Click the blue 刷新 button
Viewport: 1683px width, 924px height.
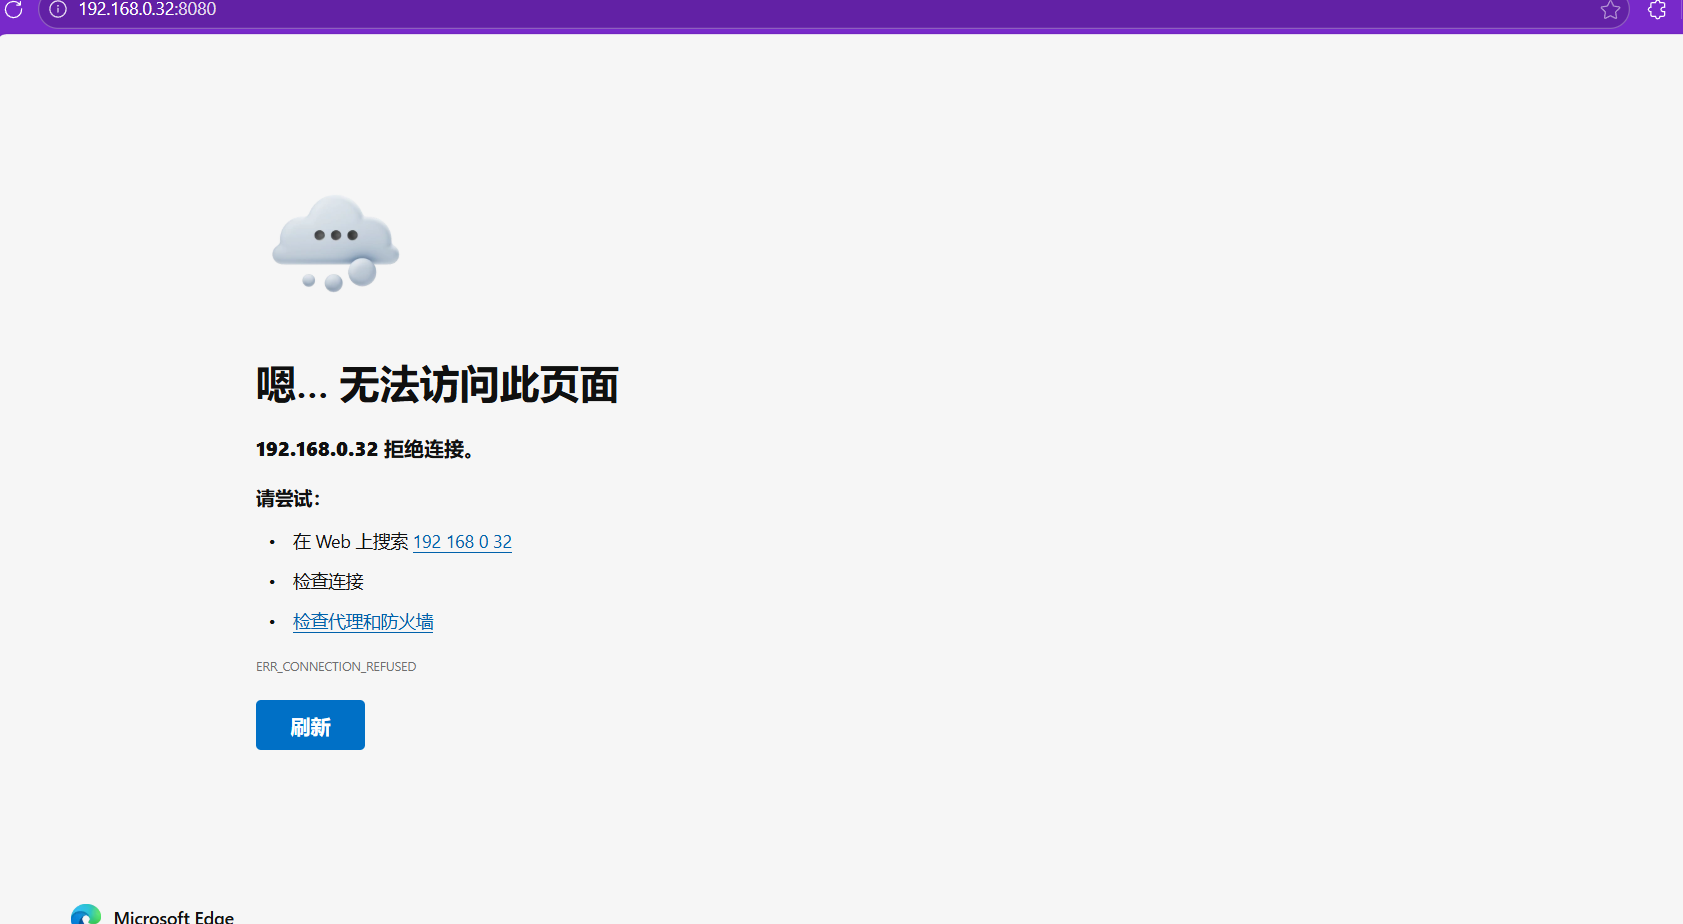tap(310, 725)
